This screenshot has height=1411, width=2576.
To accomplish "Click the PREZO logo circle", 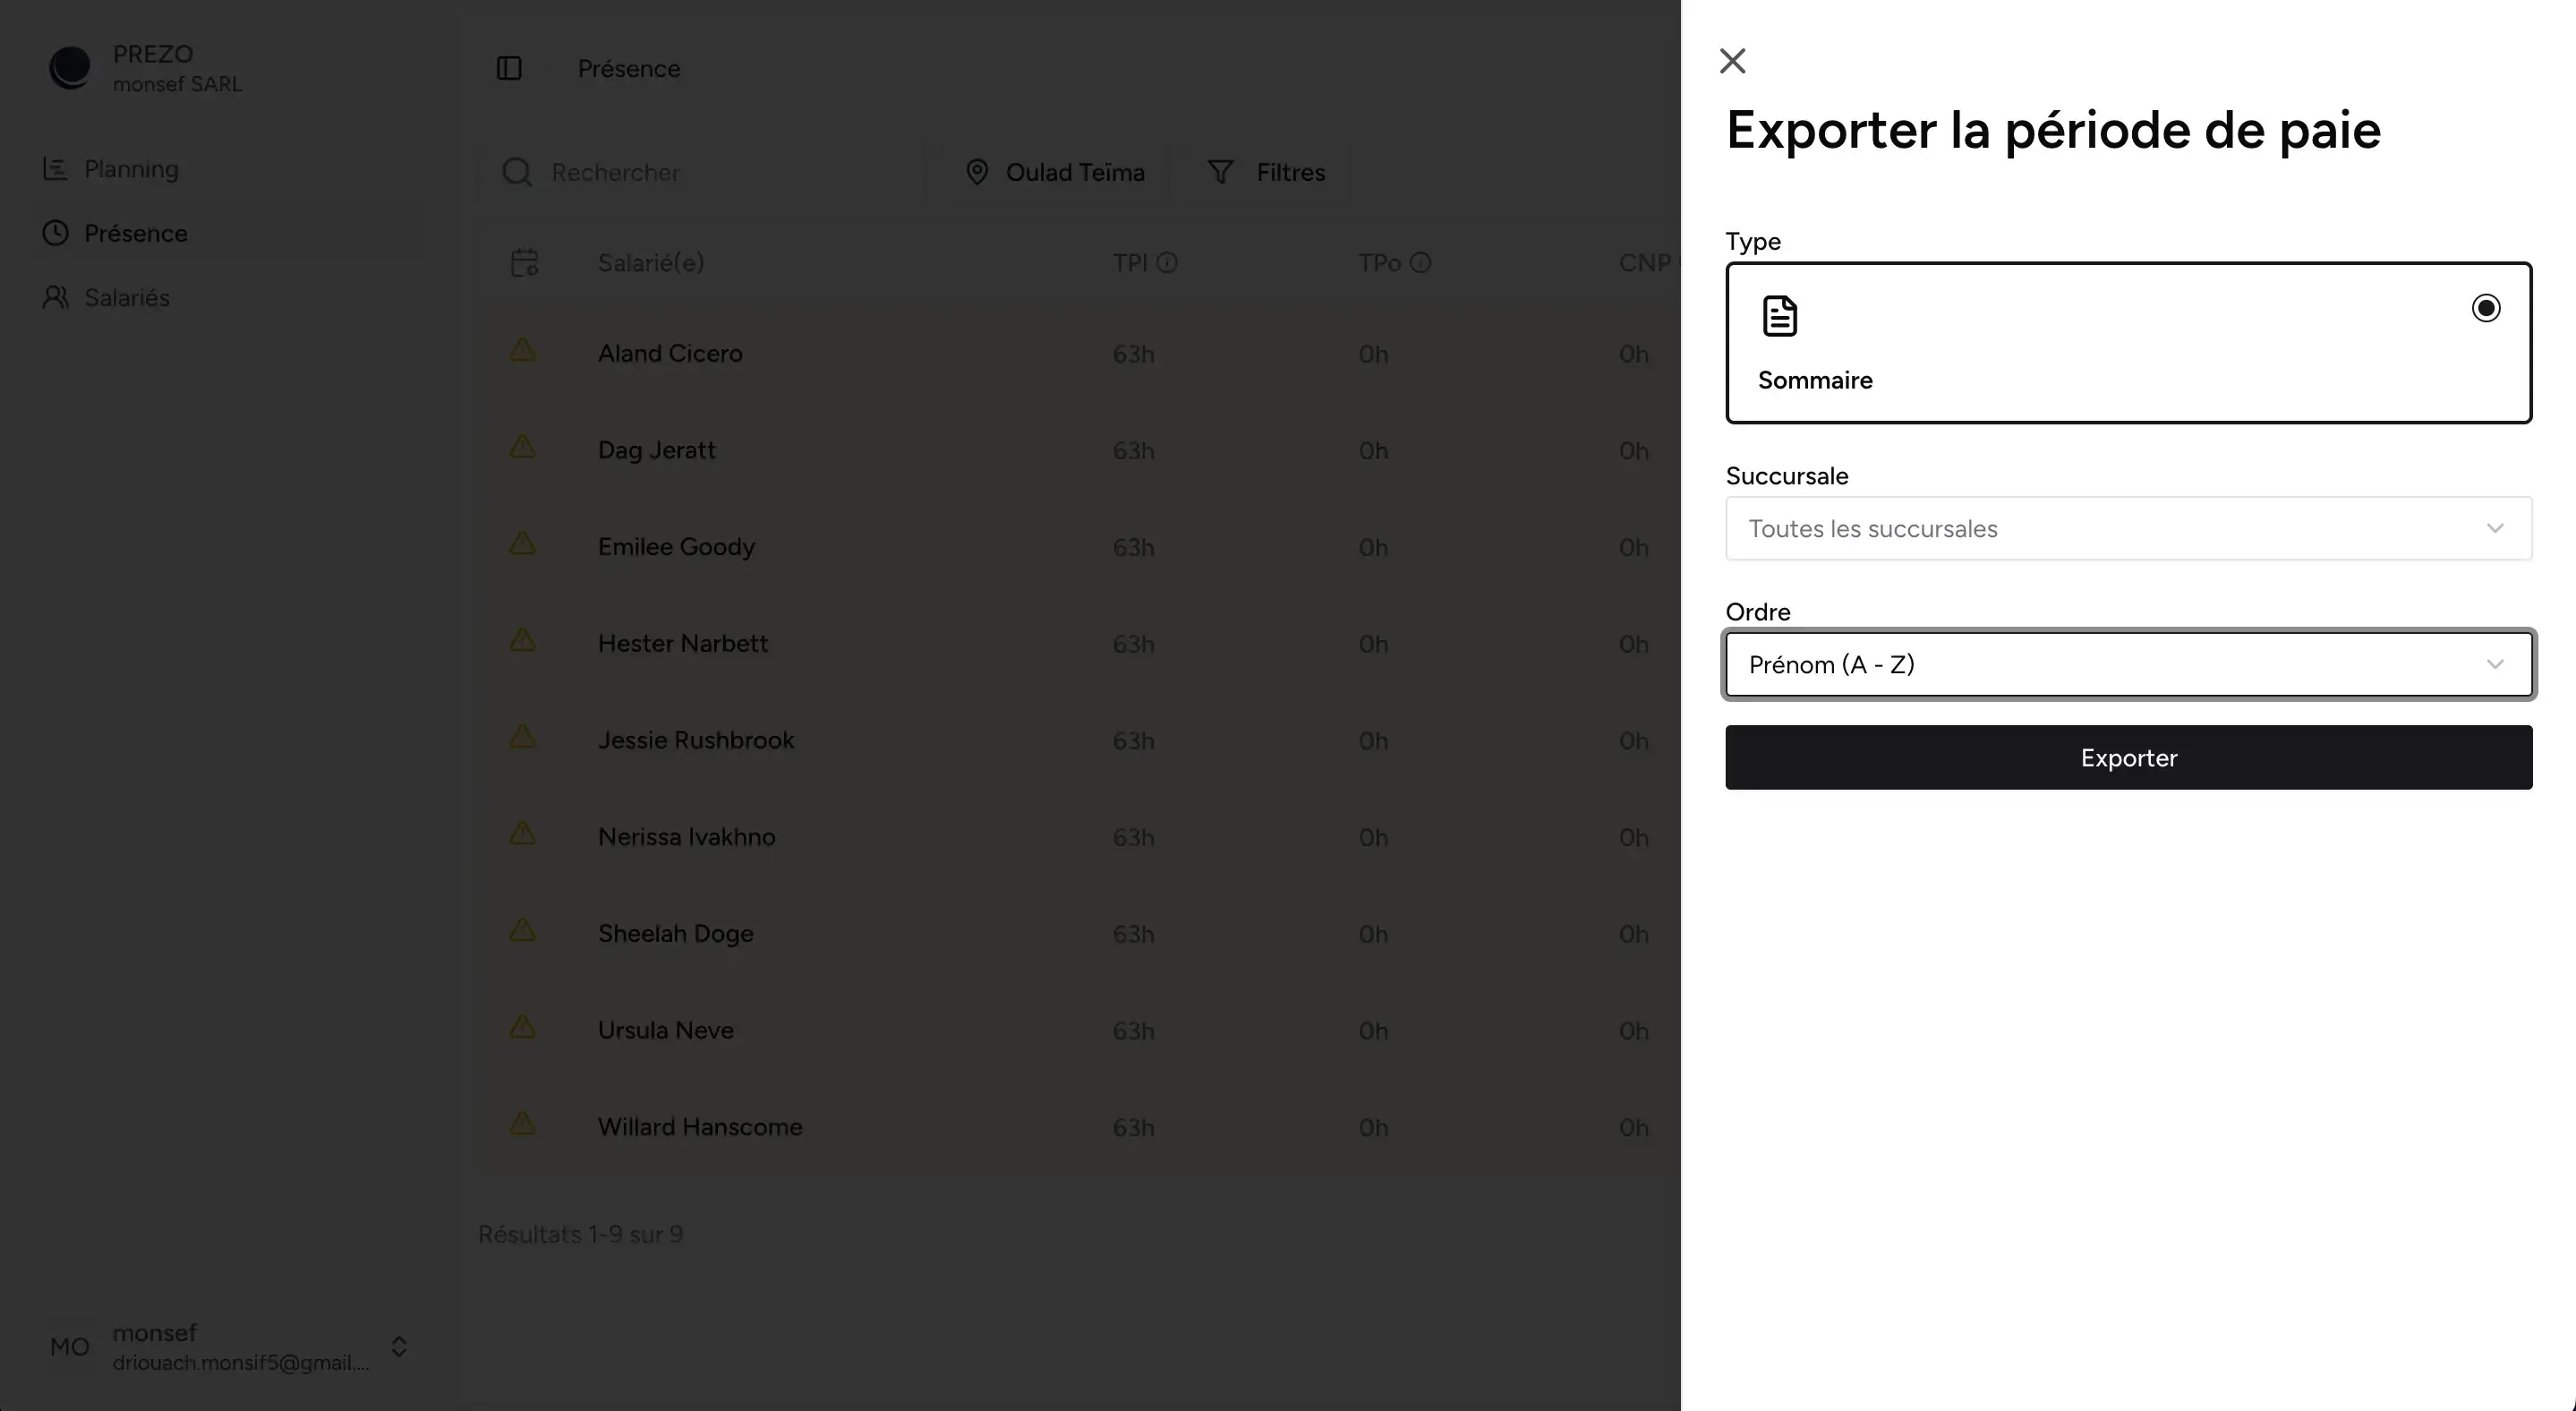I will [x=70, y=67].
